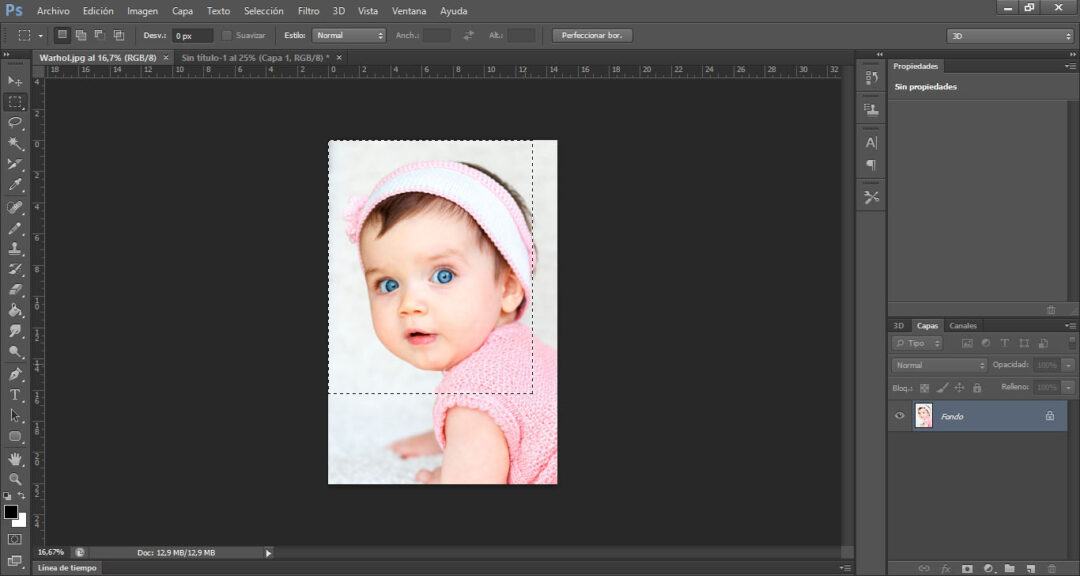Image resolution: width=1080 pixels, height=576 pixels.
Task: Select the Rectangular Marquee tool in the toolbox
Action: pos(14,102)
